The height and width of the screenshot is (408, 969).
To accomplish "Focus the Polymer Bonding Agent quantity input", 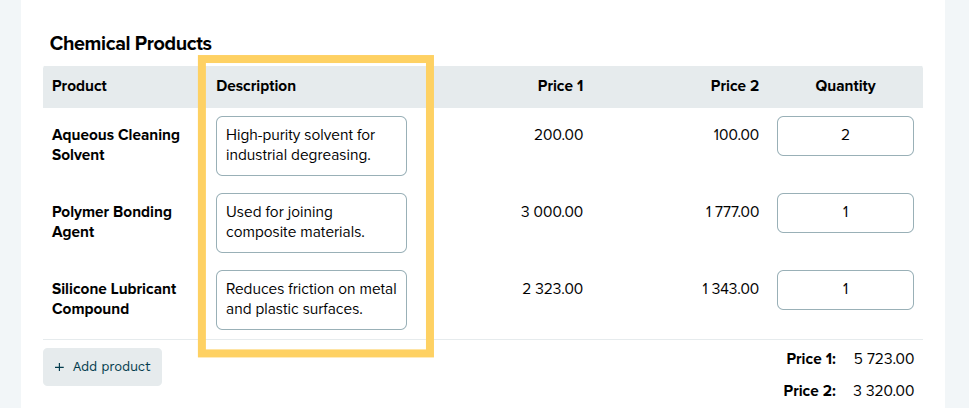I will 845,213.
